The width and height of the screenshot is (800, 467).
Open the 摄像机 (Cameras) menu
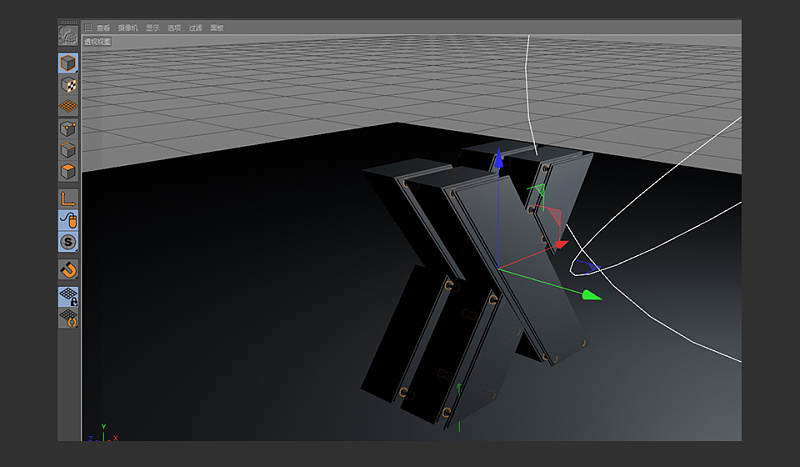[x=129, y=28]
